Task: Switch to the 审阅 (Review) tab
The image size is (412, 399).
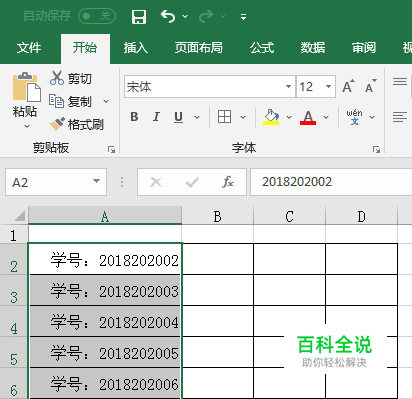Action: 364,48
